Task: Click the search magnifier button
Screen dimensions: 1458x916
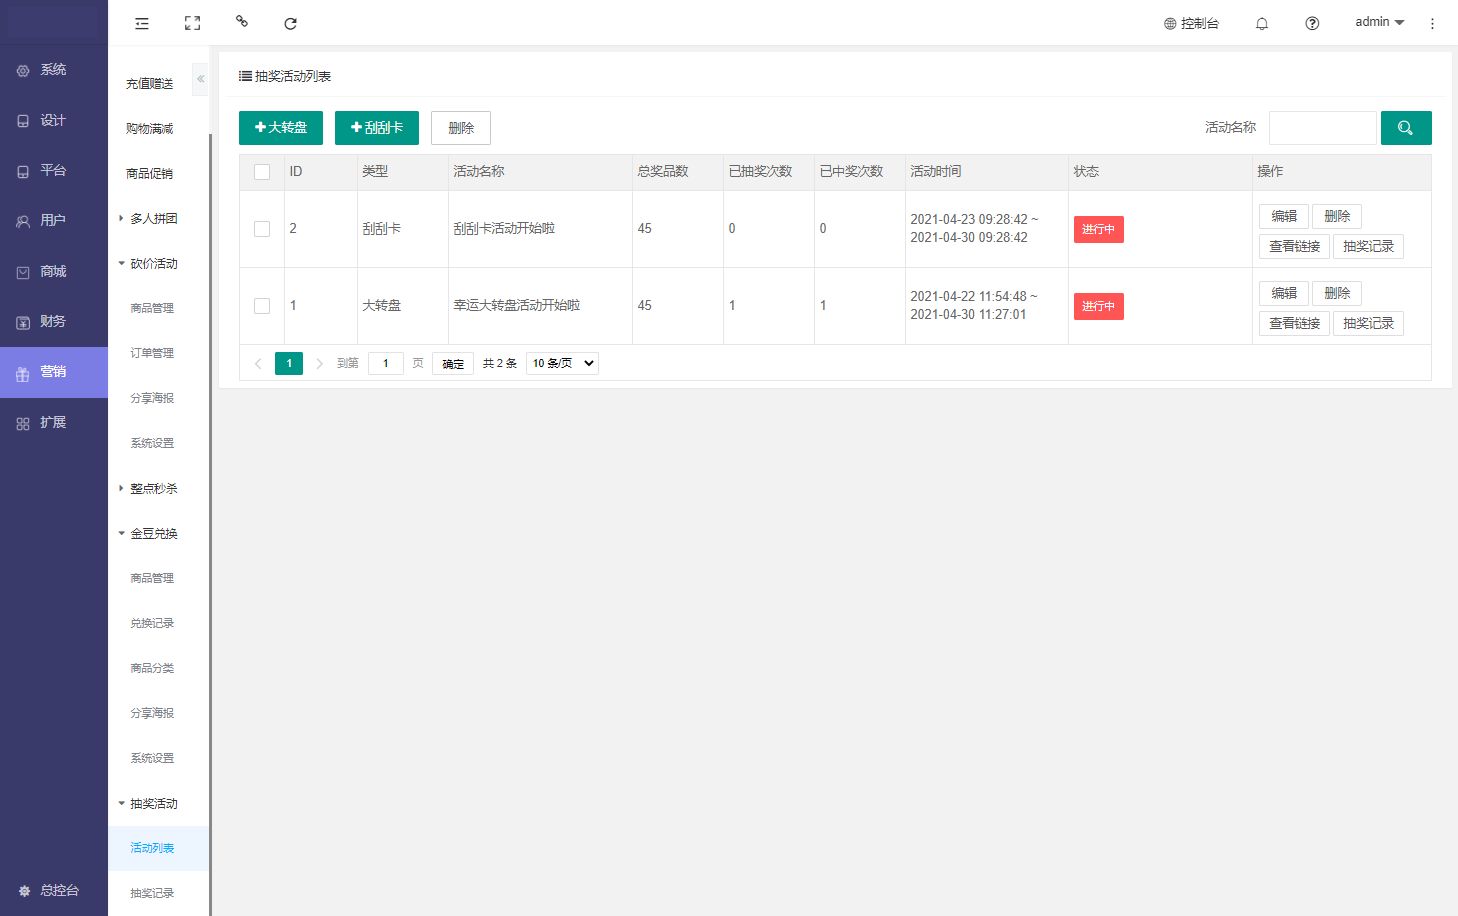Action: tap(1405, 128)
